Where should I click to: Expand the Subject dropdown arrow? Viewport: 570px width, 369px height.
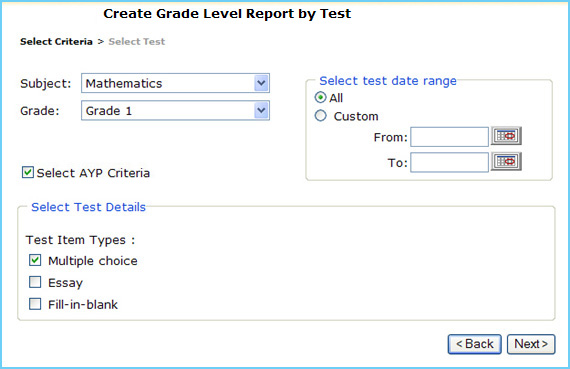coord(261,83)
